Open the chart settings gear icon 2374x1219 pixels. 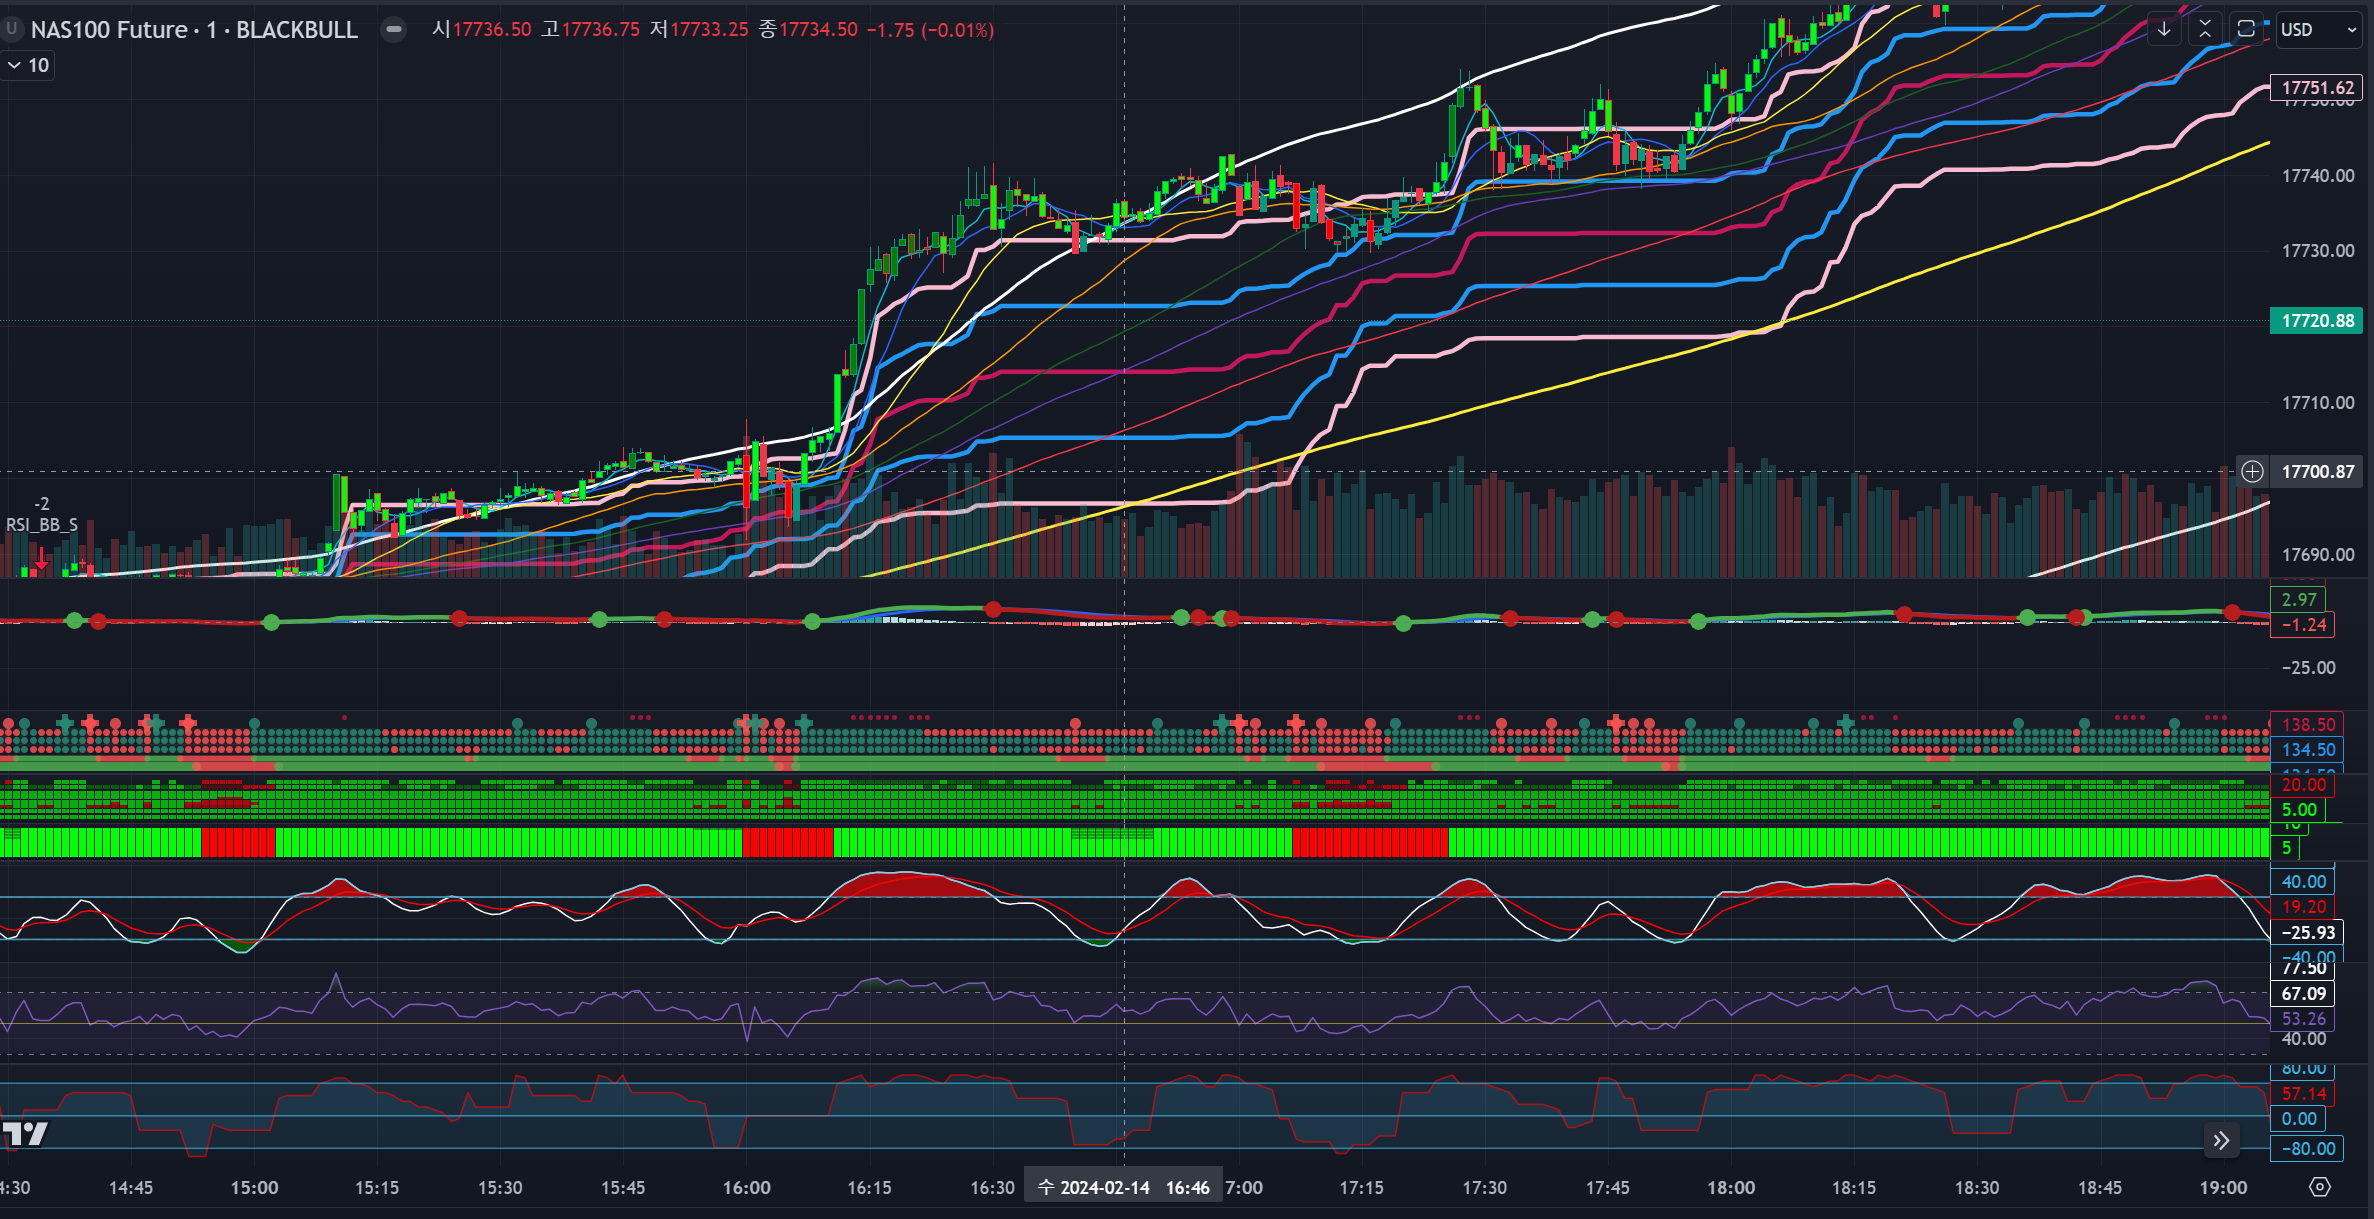[2320, 1187]
